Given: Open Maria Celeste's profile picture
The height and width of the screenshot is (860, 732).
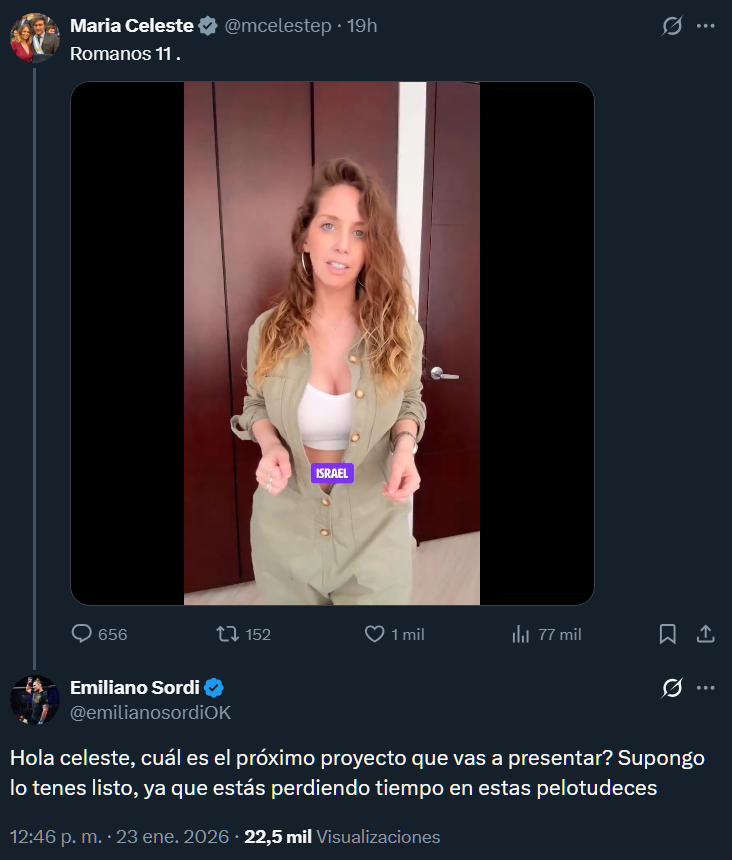Looking at the screenshot, I should tap(35, 38).
